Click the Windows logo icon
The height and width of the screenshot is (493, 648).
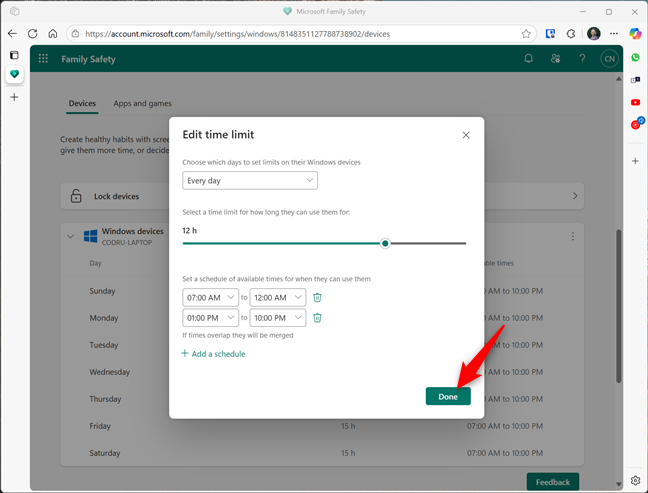click(x=91, y=236)
